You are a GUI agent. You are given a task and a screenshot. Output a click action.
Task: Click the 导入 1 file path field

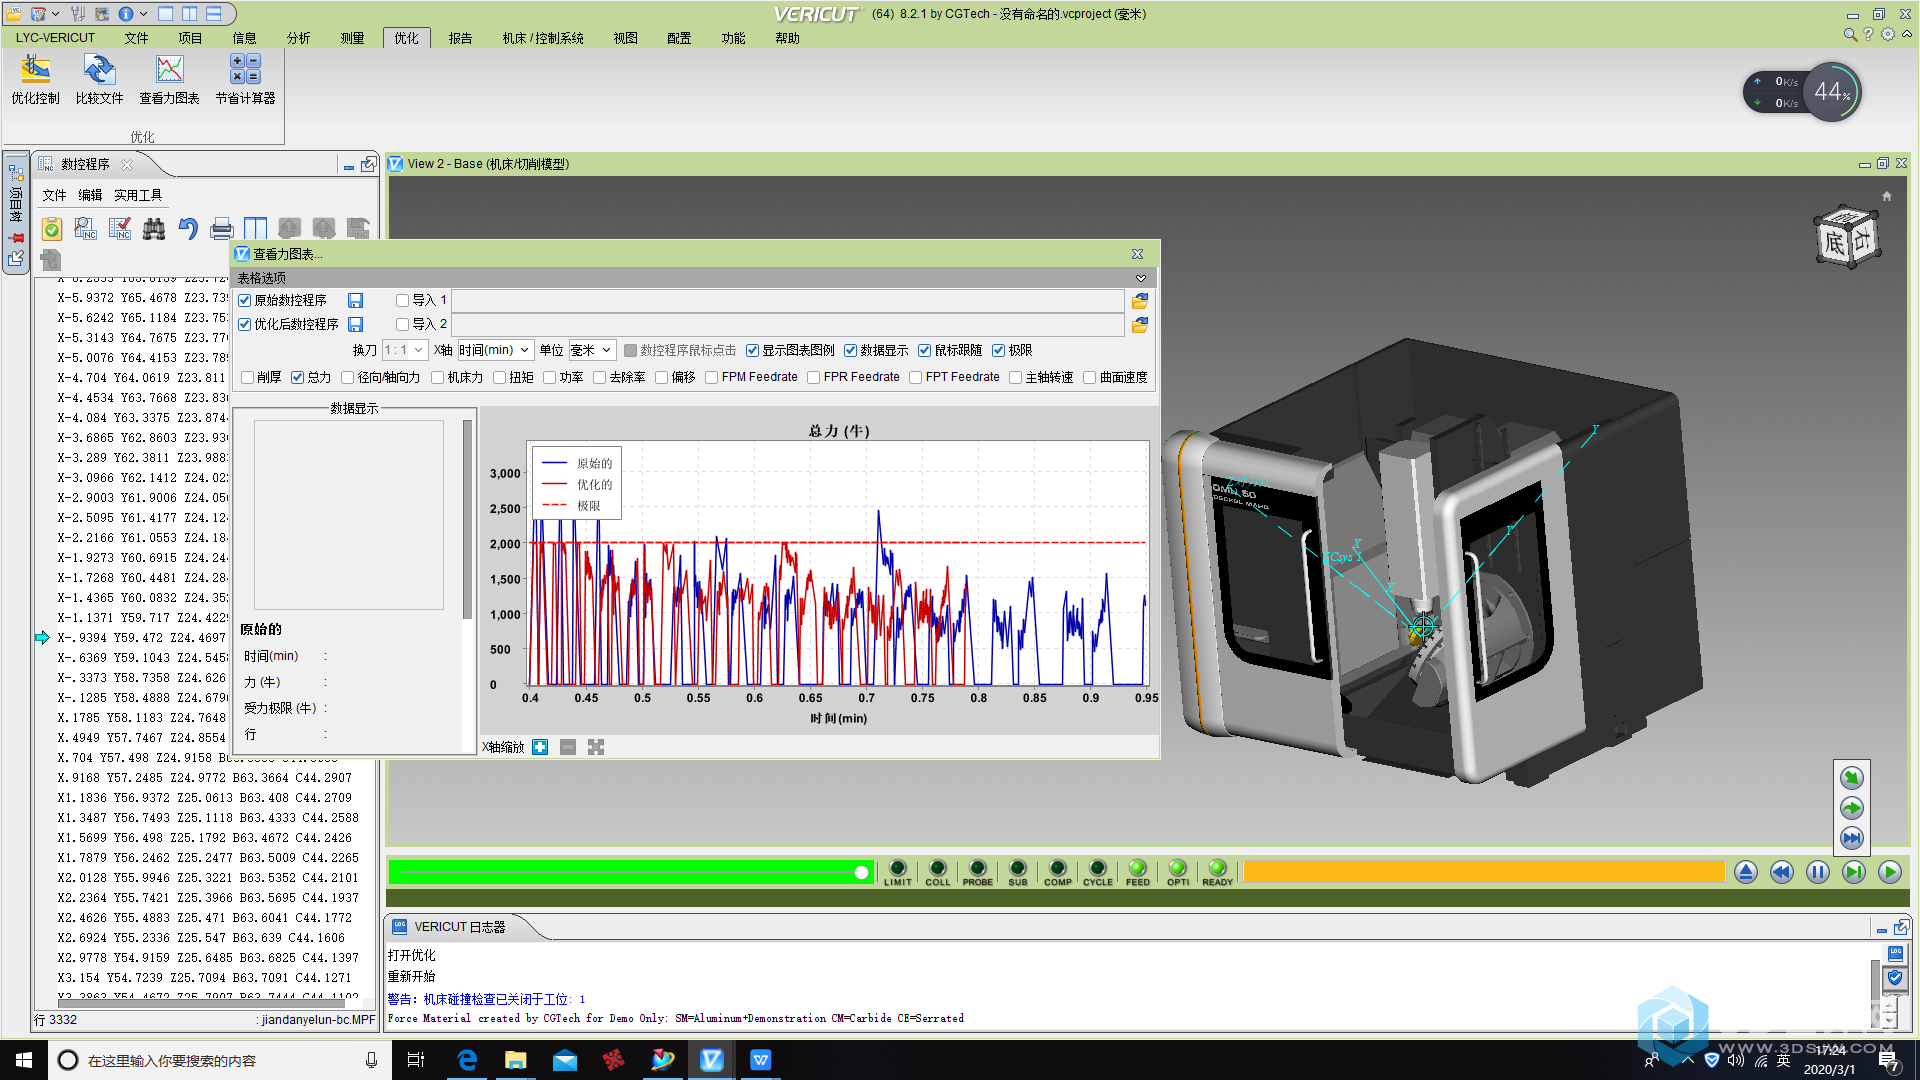click(x=788, y=300)
